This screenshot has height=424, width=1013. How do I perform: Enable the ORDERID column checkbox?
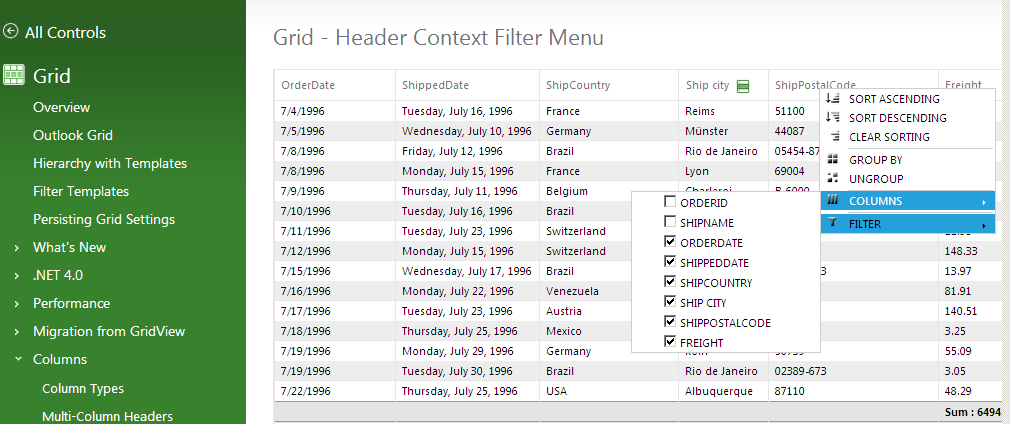(670, 202)
